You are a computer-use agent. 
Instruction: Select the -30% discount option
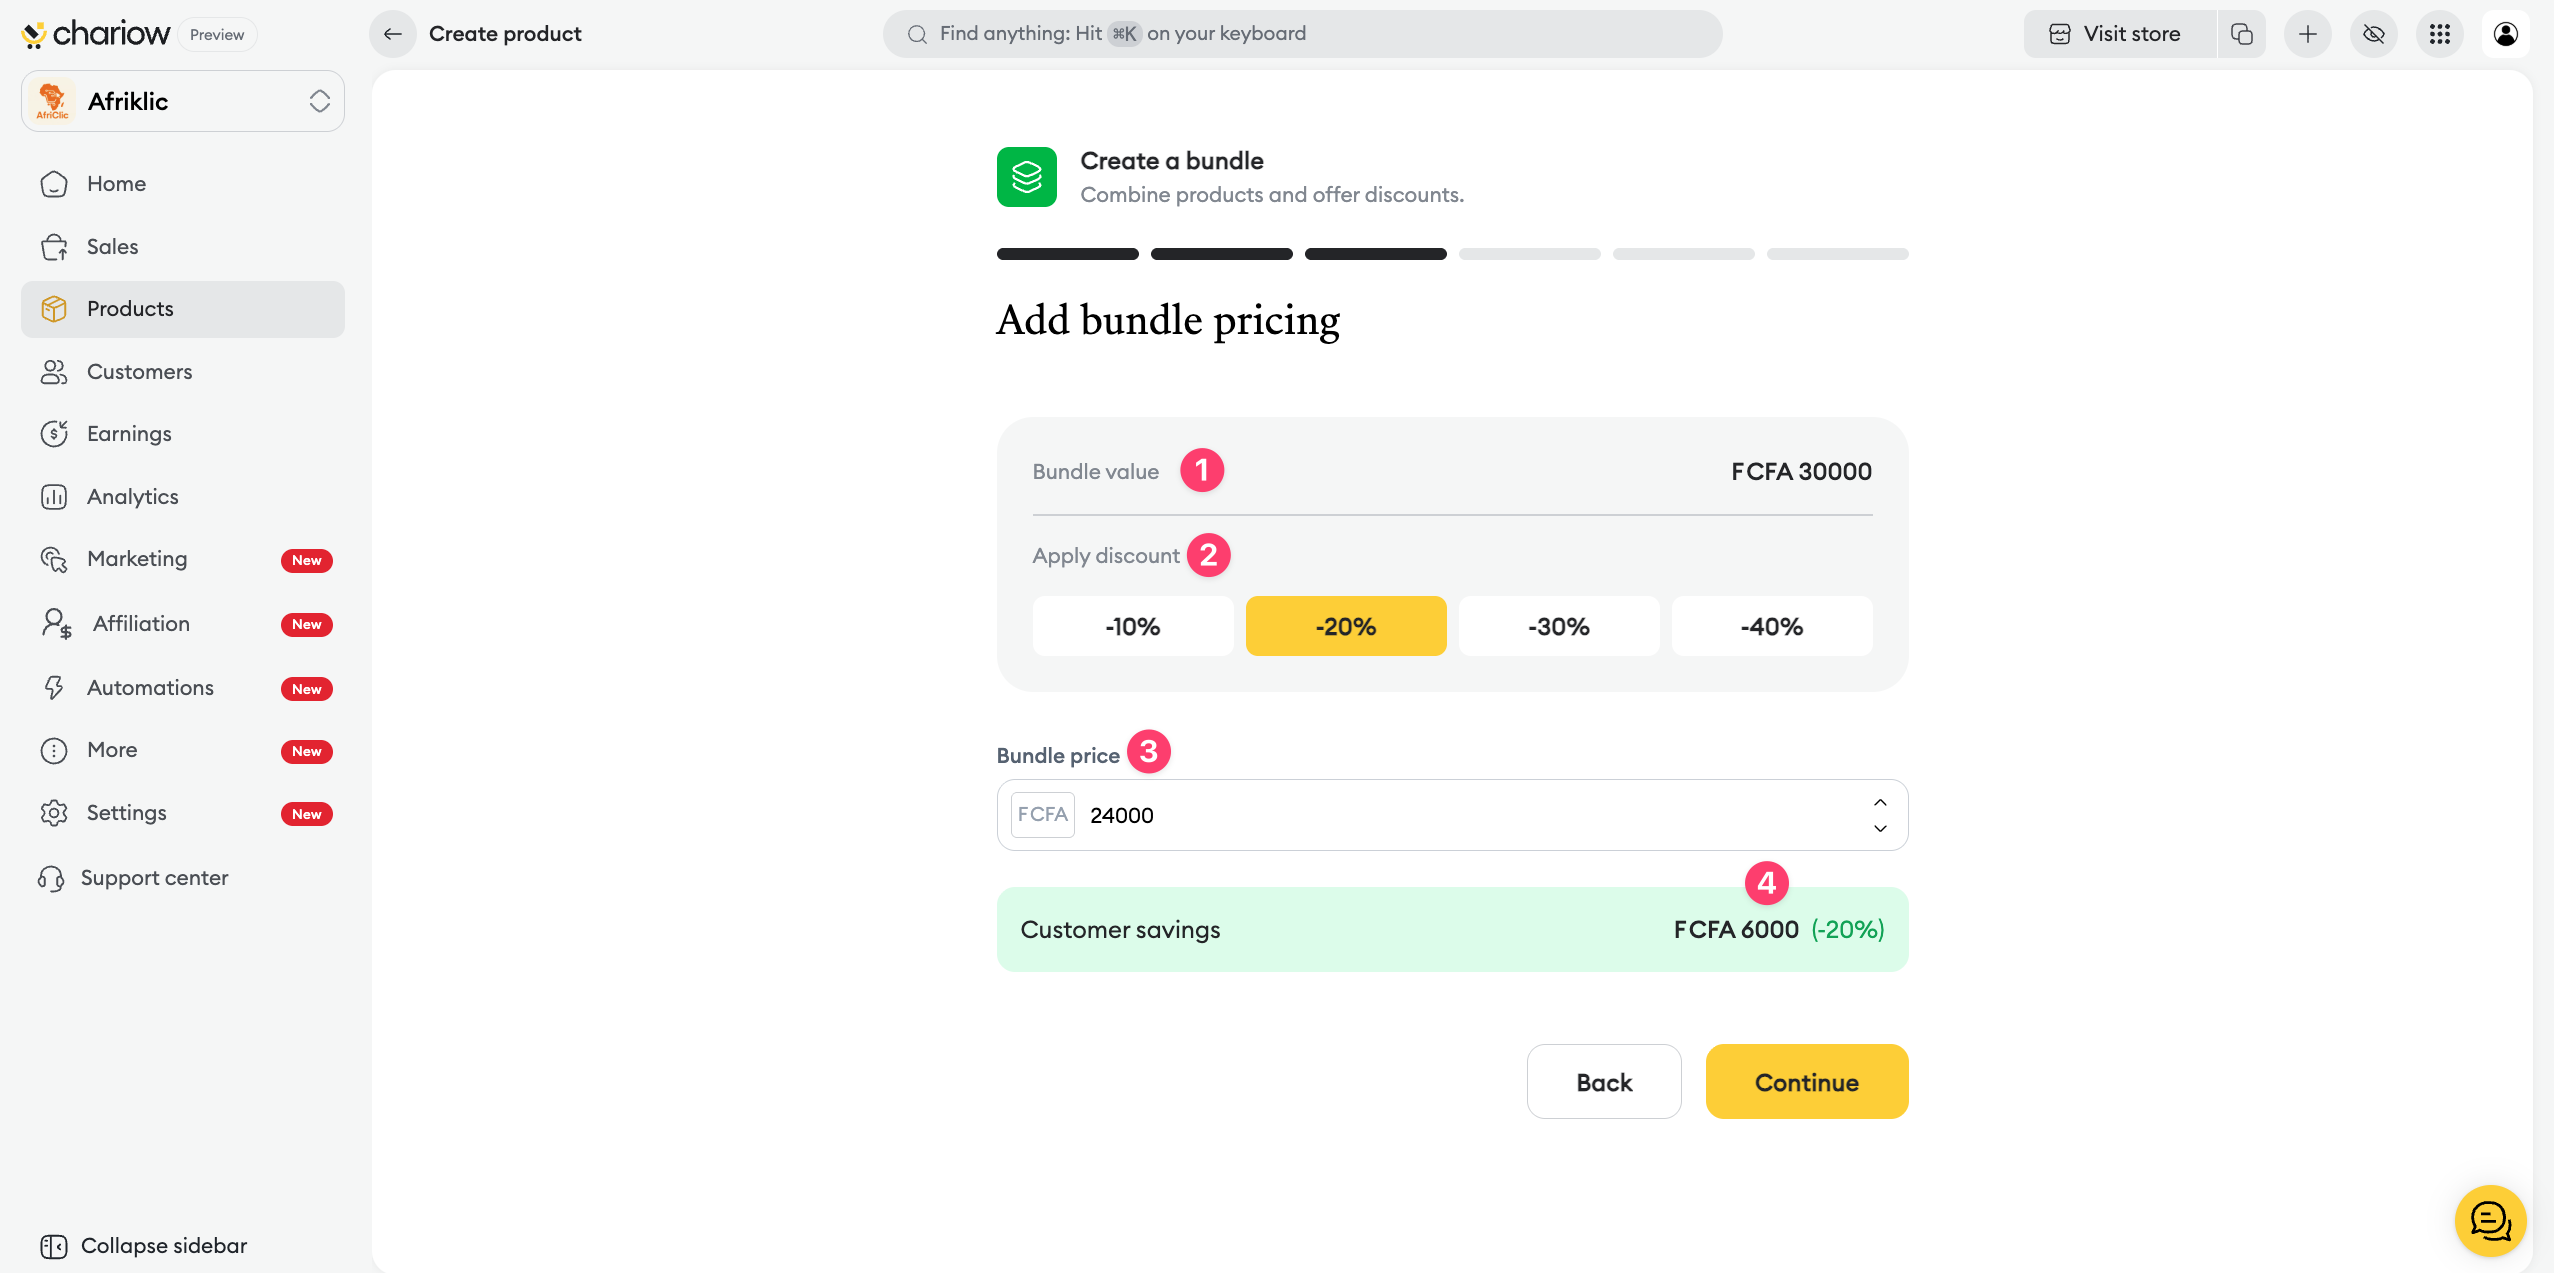[1559, 627]
